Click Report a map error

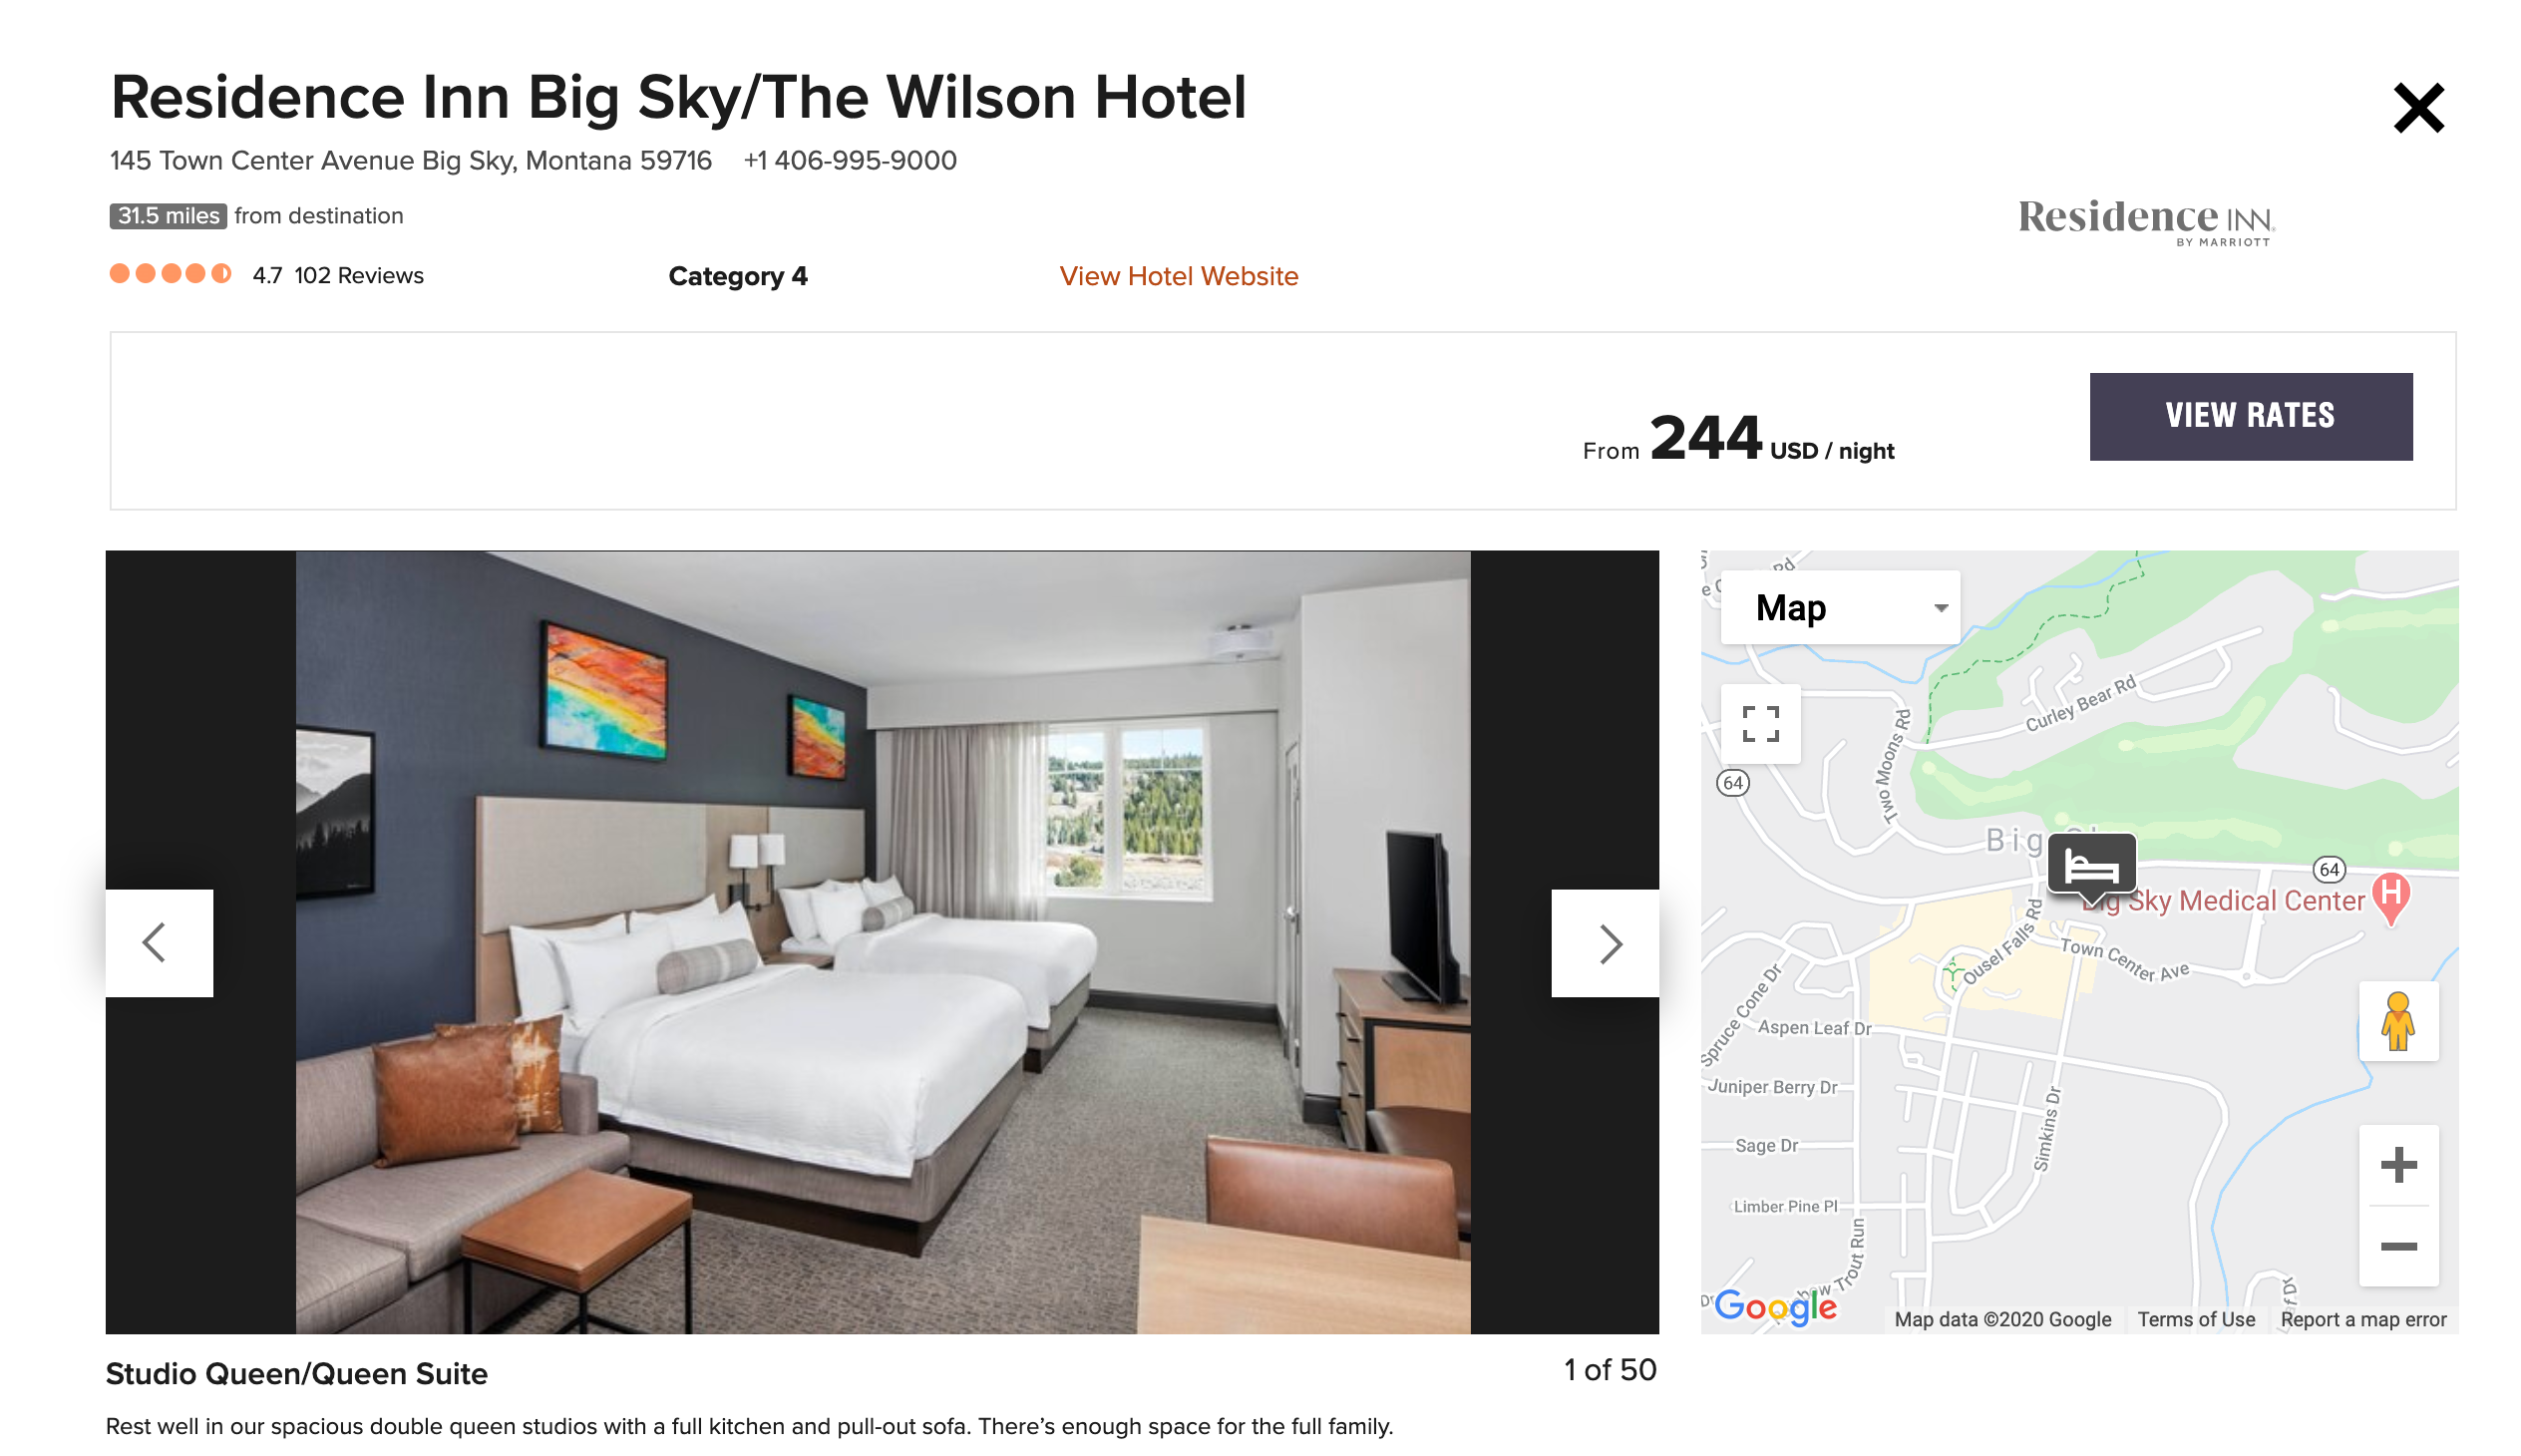click(2362, 1319)
